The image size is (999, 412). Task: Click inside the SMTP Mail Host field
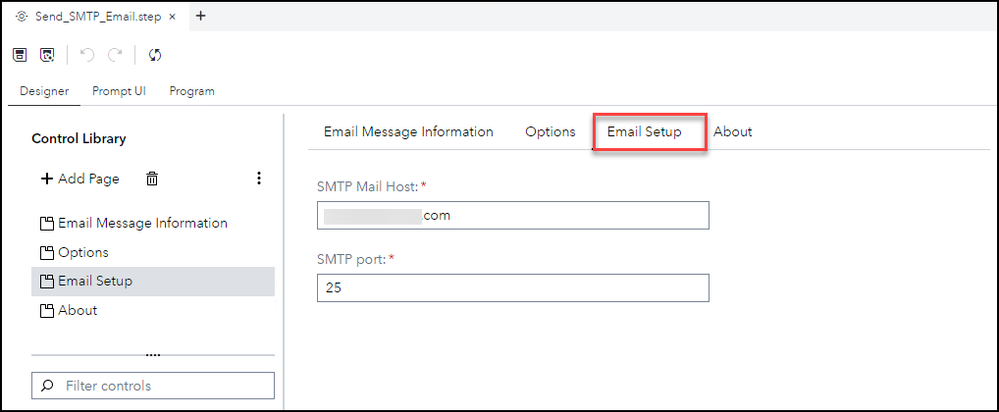click(x=512, y=215)
